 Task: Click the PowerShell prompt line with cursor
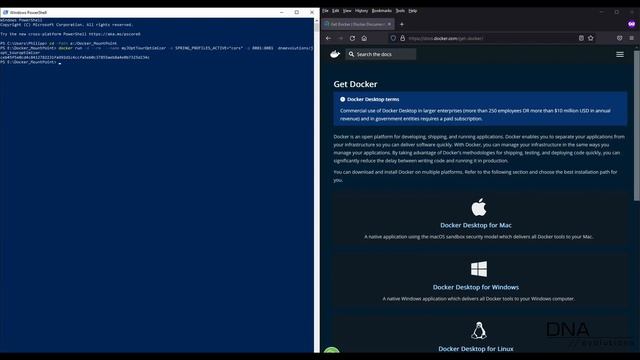[31, 62]
